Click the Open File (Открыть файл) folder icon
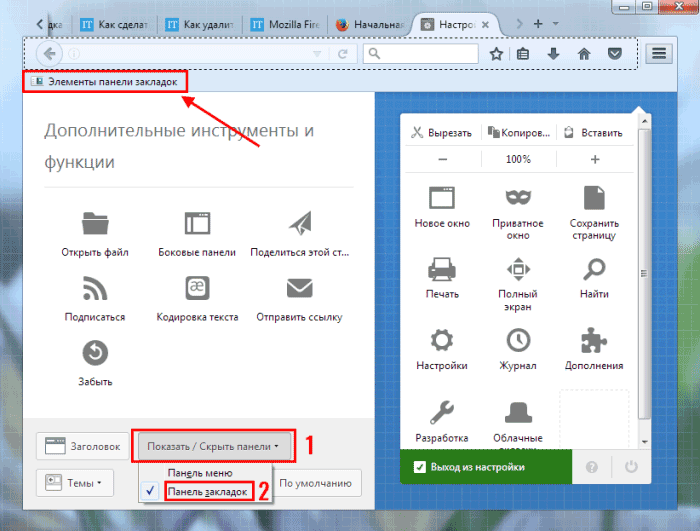This screenshot has height=531, width=700. (94, 224)
